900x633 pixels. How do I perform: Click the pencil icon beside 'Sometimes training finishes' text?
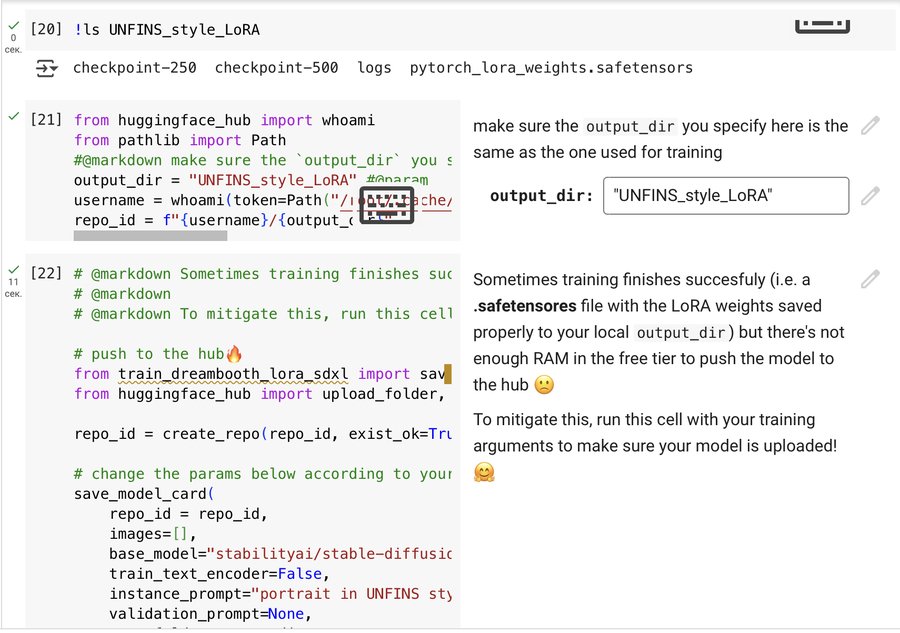(x=870, y=279)
